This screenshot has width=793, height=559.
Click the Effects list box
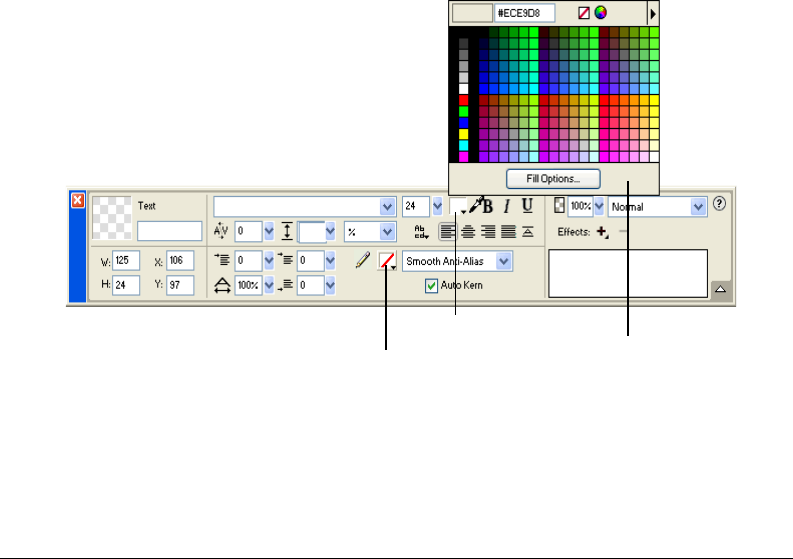pyautogui.click(x=628, y=273)
